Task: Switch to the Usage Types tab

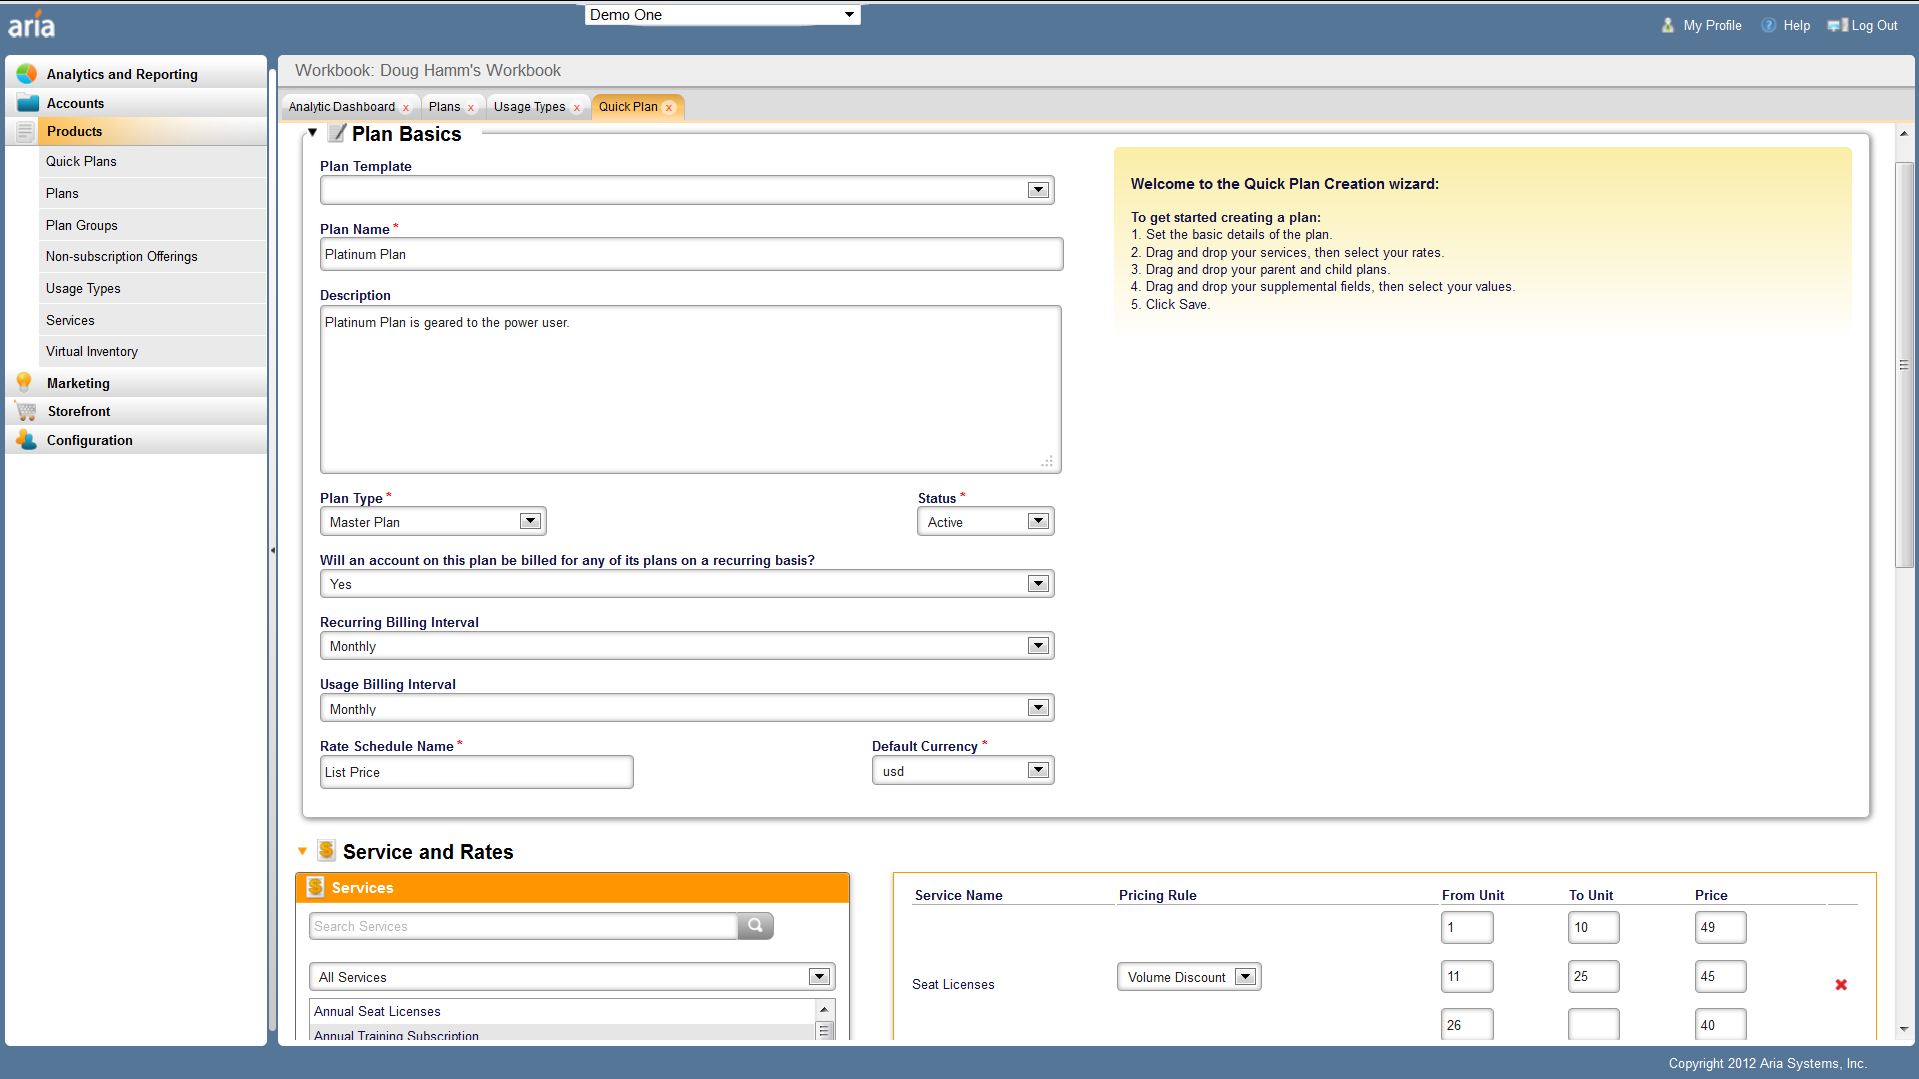Action: click(x=529, y=107)
